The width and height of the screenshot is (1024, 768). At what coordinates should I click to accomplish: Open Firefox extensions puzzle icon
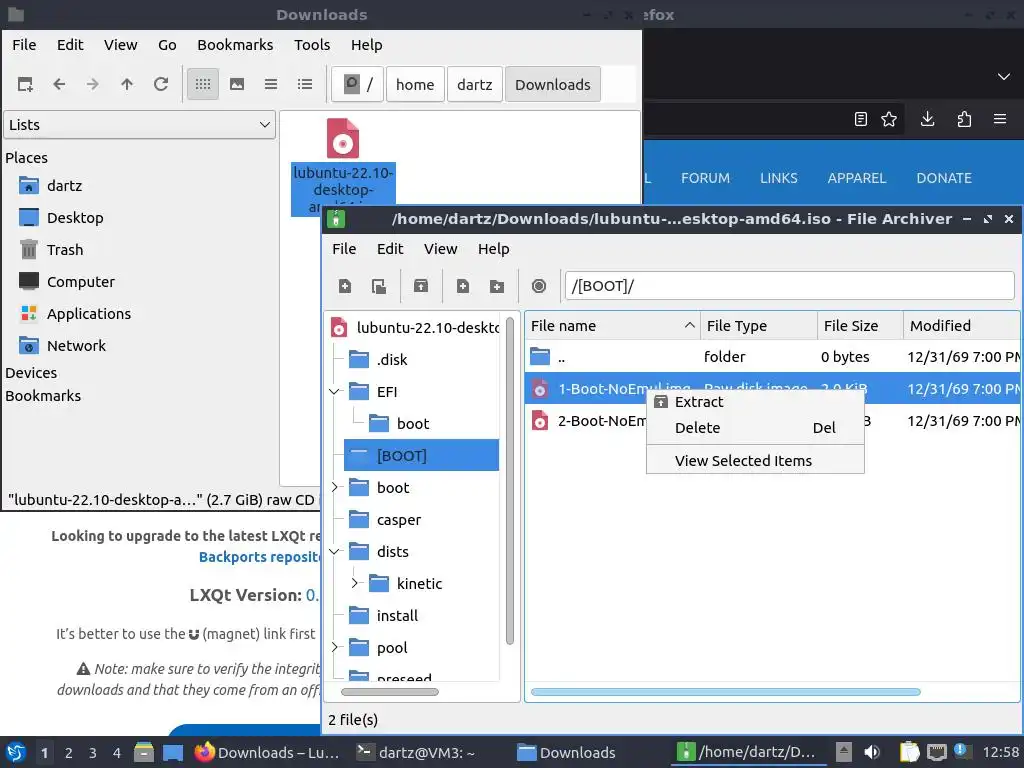pos(964,119)
